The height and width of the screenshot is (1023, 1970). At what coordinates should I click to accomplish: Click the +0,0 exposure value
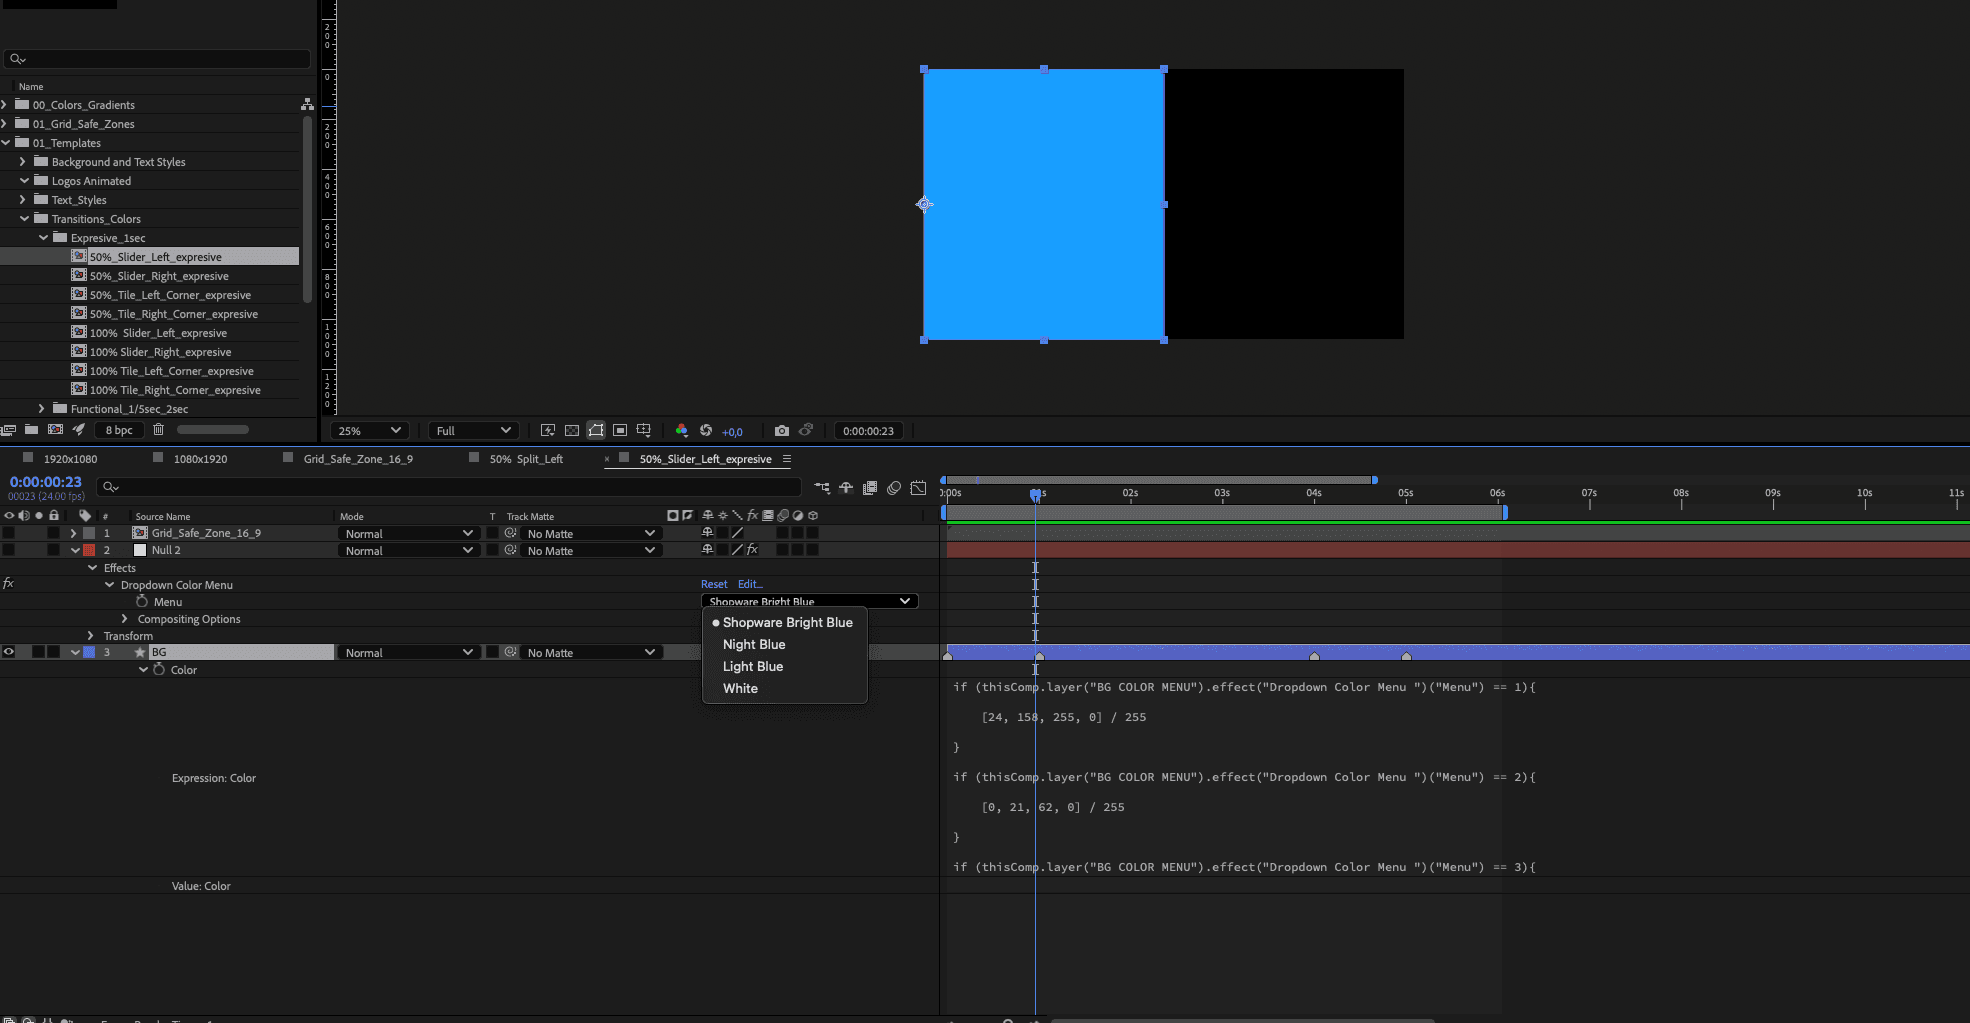pos(732,432)
